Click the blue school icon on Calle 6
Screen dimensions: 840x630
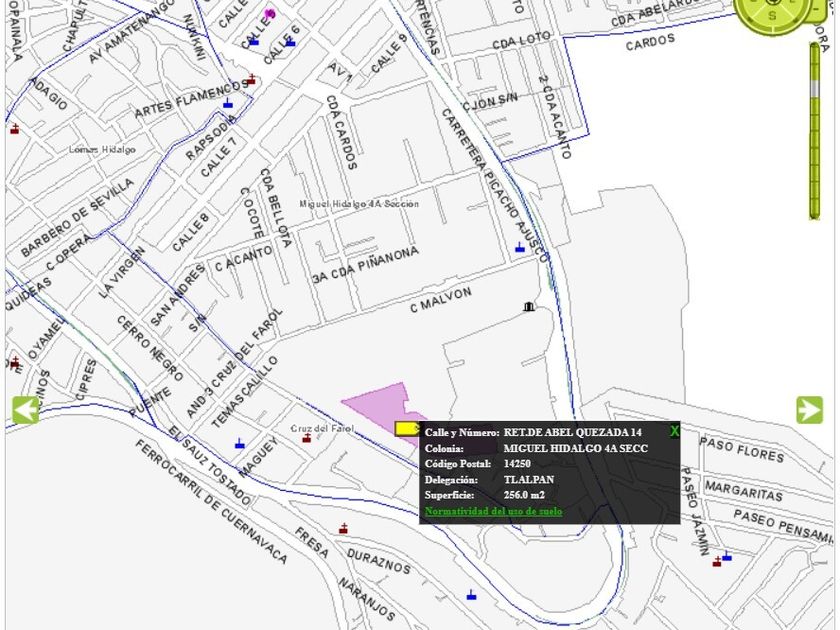290,42
